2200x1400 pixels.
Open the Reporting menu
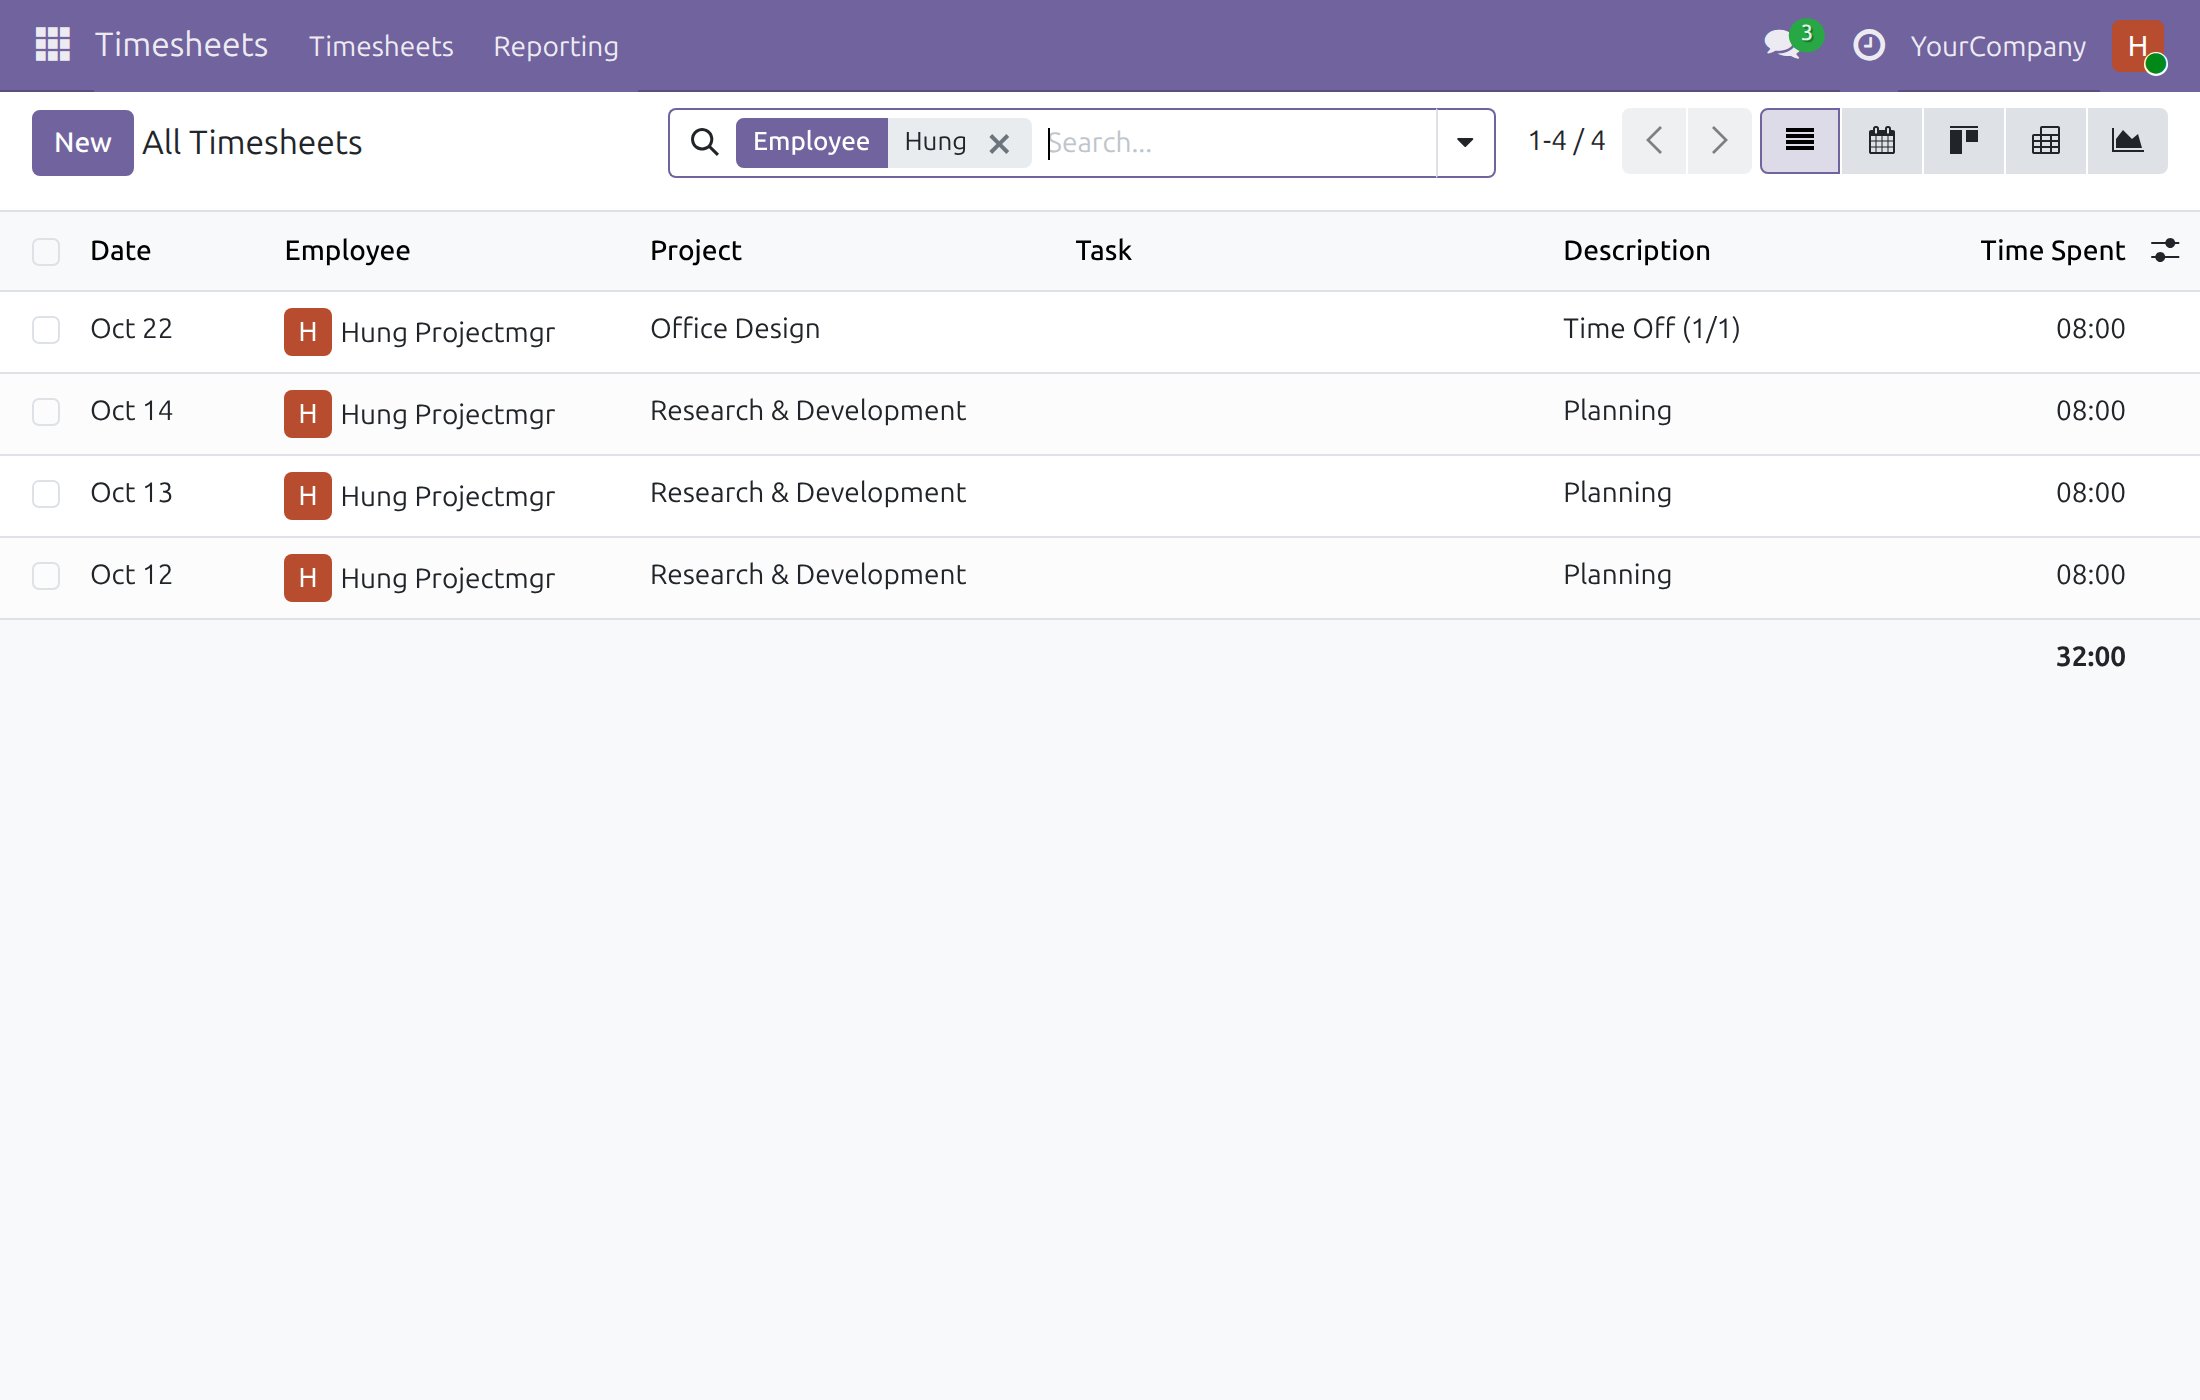coord(556,46)
